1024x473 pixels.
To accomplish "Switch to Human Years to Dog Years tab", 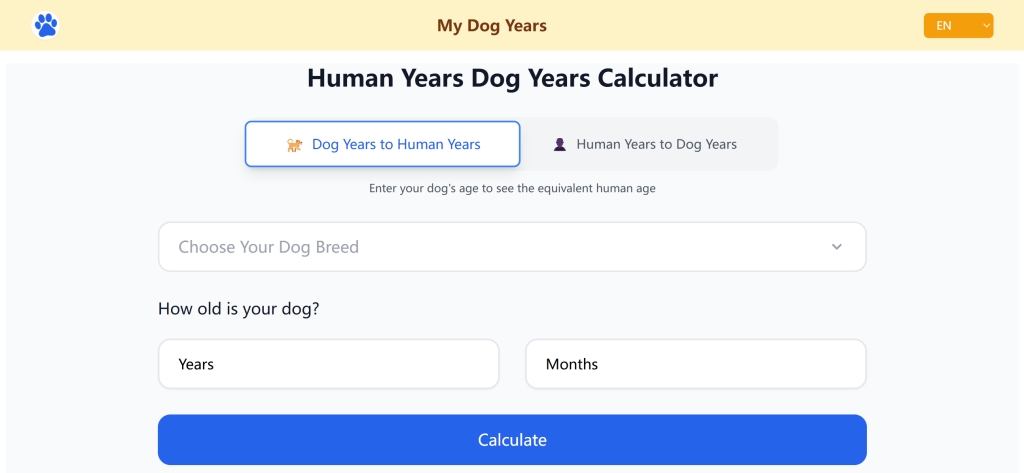I will point(647,144).
